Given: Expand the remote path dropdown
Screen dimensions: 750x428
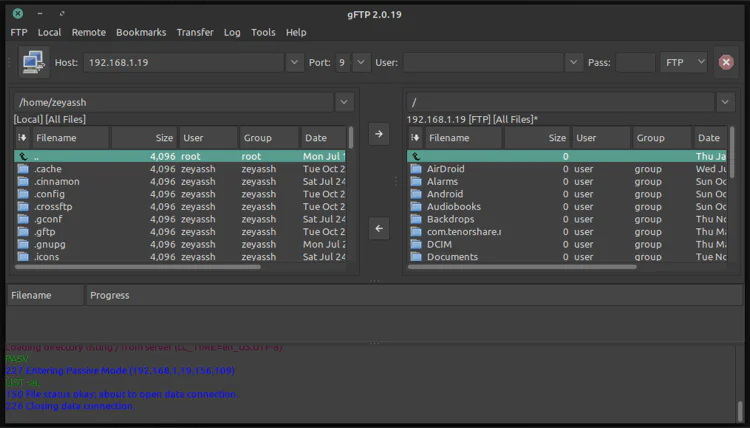Looking at the screenshot, I should click(726, 102).
